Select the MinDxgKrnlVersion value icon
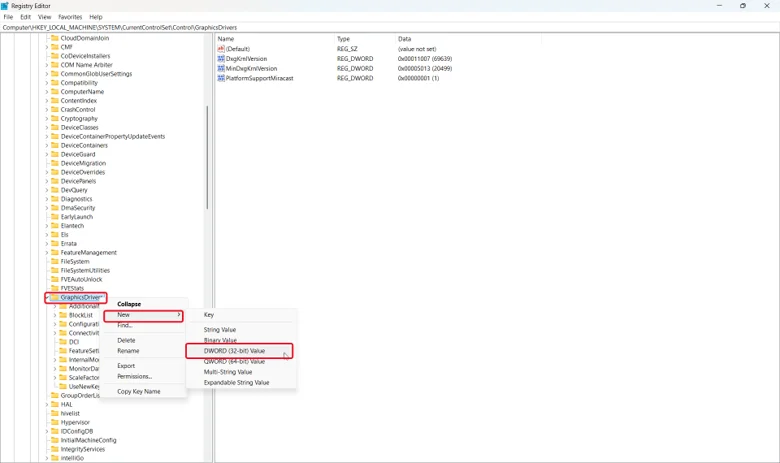The width and height of the screenshot is (780, 463). [221, 68]
